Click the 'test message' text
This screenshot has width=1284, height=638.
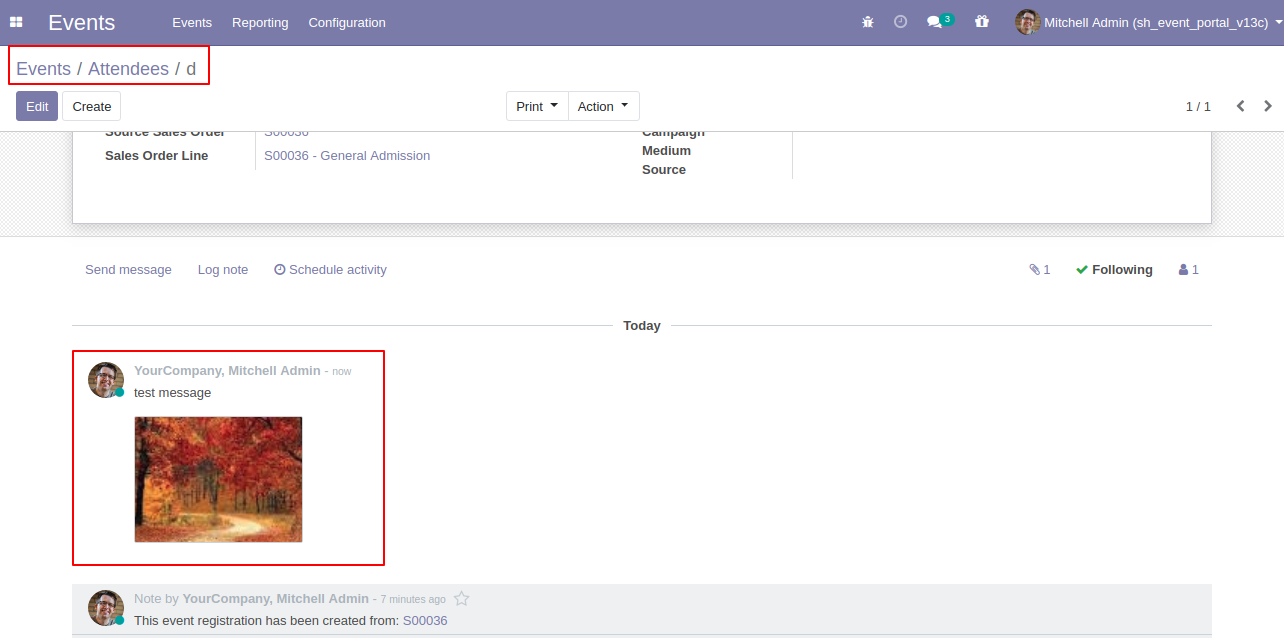(x=172, y=393)
